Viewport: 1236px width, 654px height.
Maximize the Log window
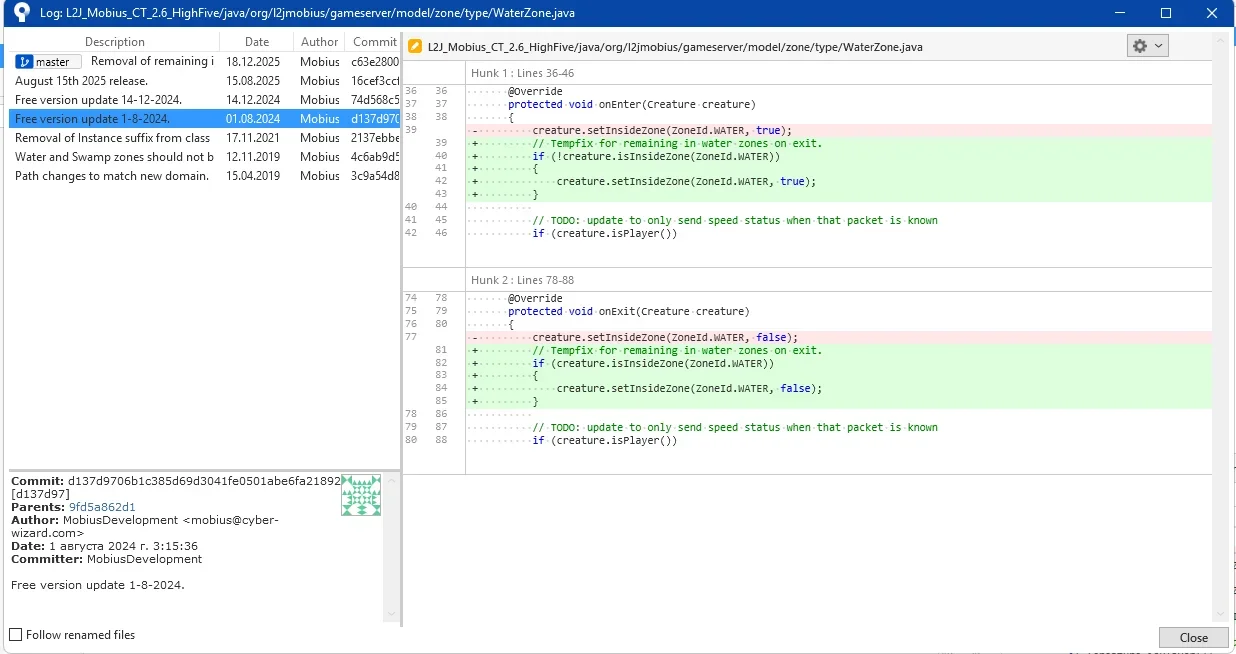pos(1166,13)
